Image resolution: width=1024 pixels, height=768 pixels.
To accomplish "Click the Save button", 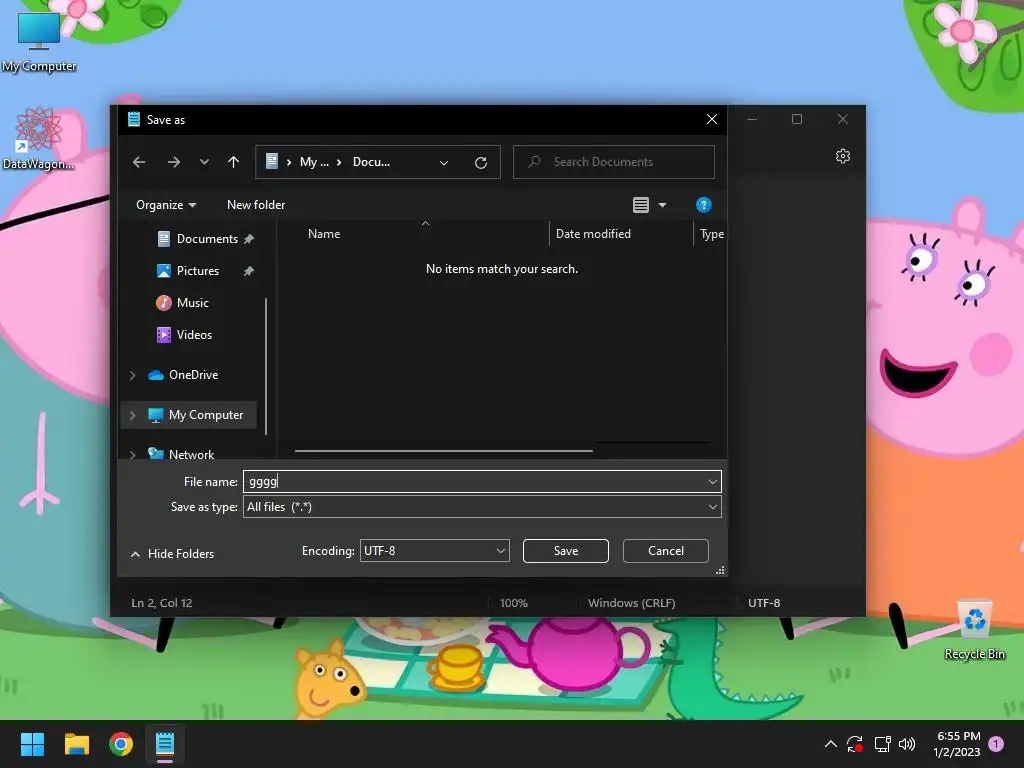I will (x=566, y=551).
